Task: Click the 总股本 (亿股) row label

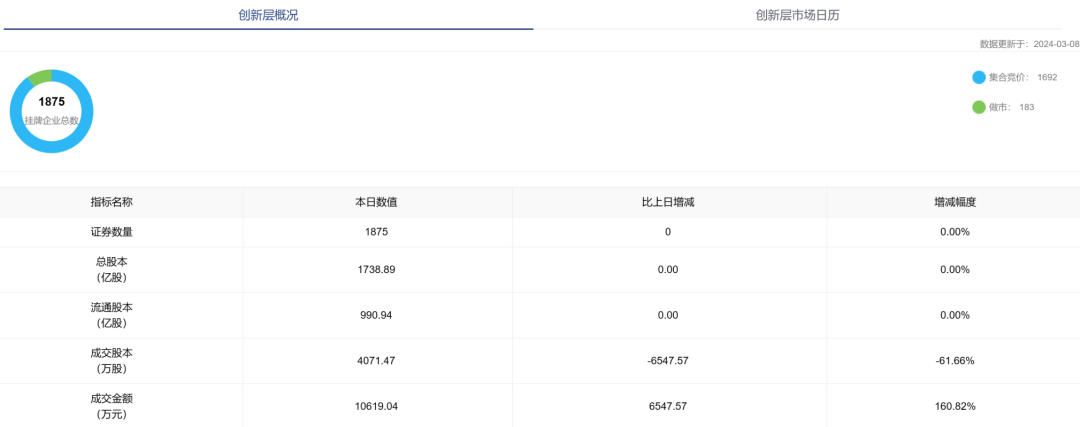Action: click(111, 270)
